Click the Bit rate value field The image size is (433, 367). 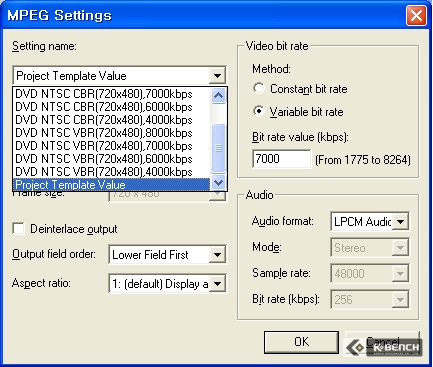pos(282,159)
